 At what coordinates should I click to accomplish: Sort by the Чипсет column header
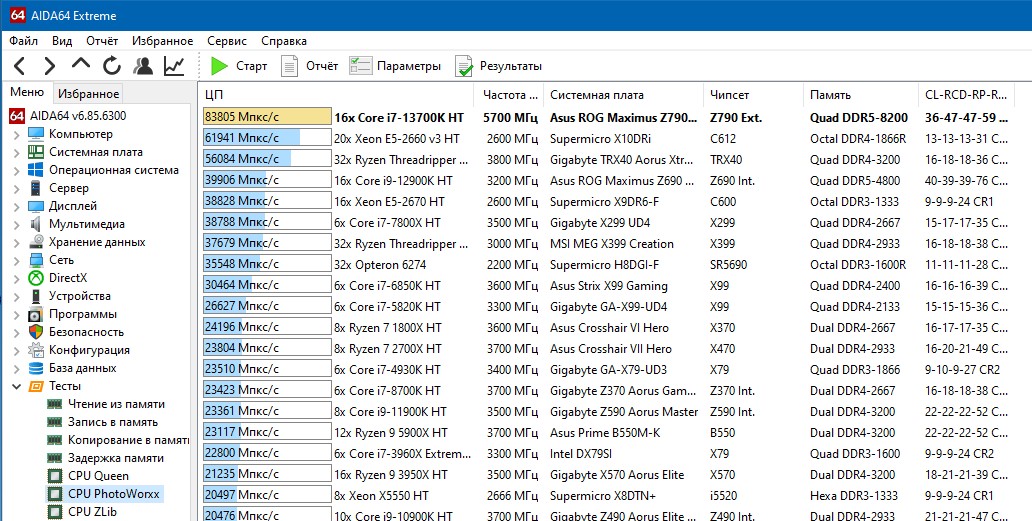click(x=753, y=95)
